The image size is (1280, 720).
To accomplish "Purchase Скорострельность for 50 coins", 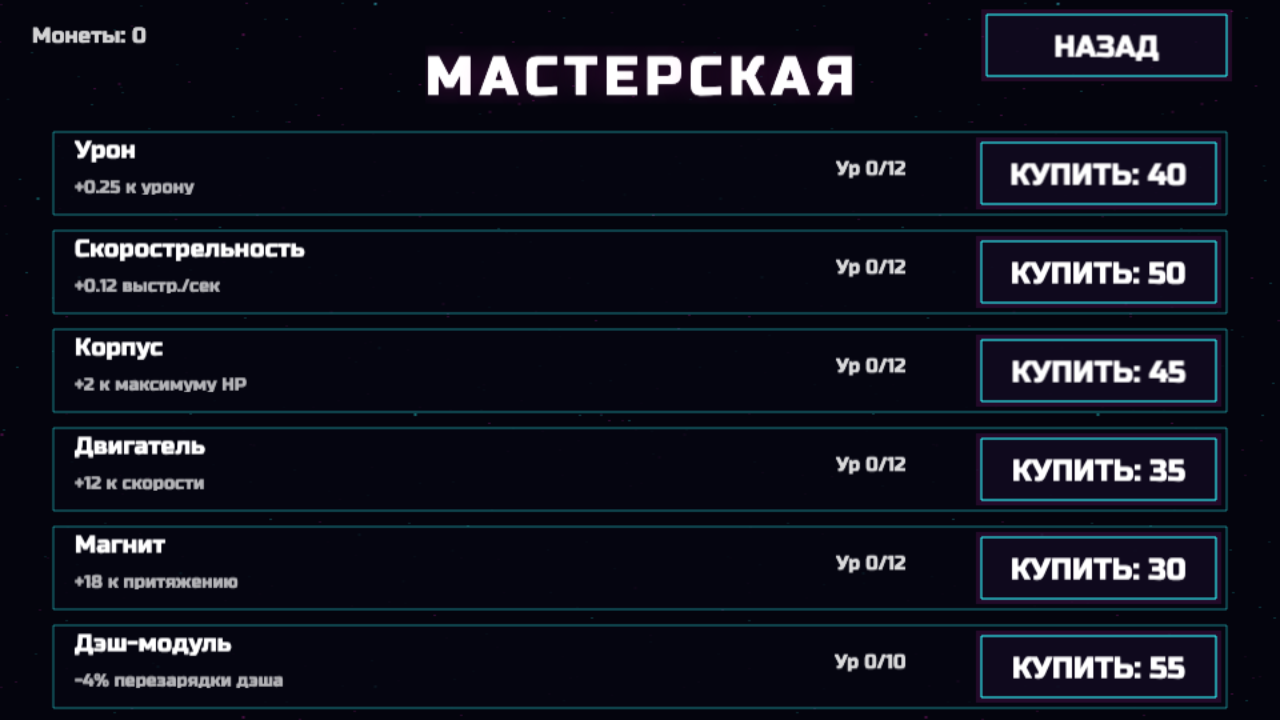I will (1098, 272).
